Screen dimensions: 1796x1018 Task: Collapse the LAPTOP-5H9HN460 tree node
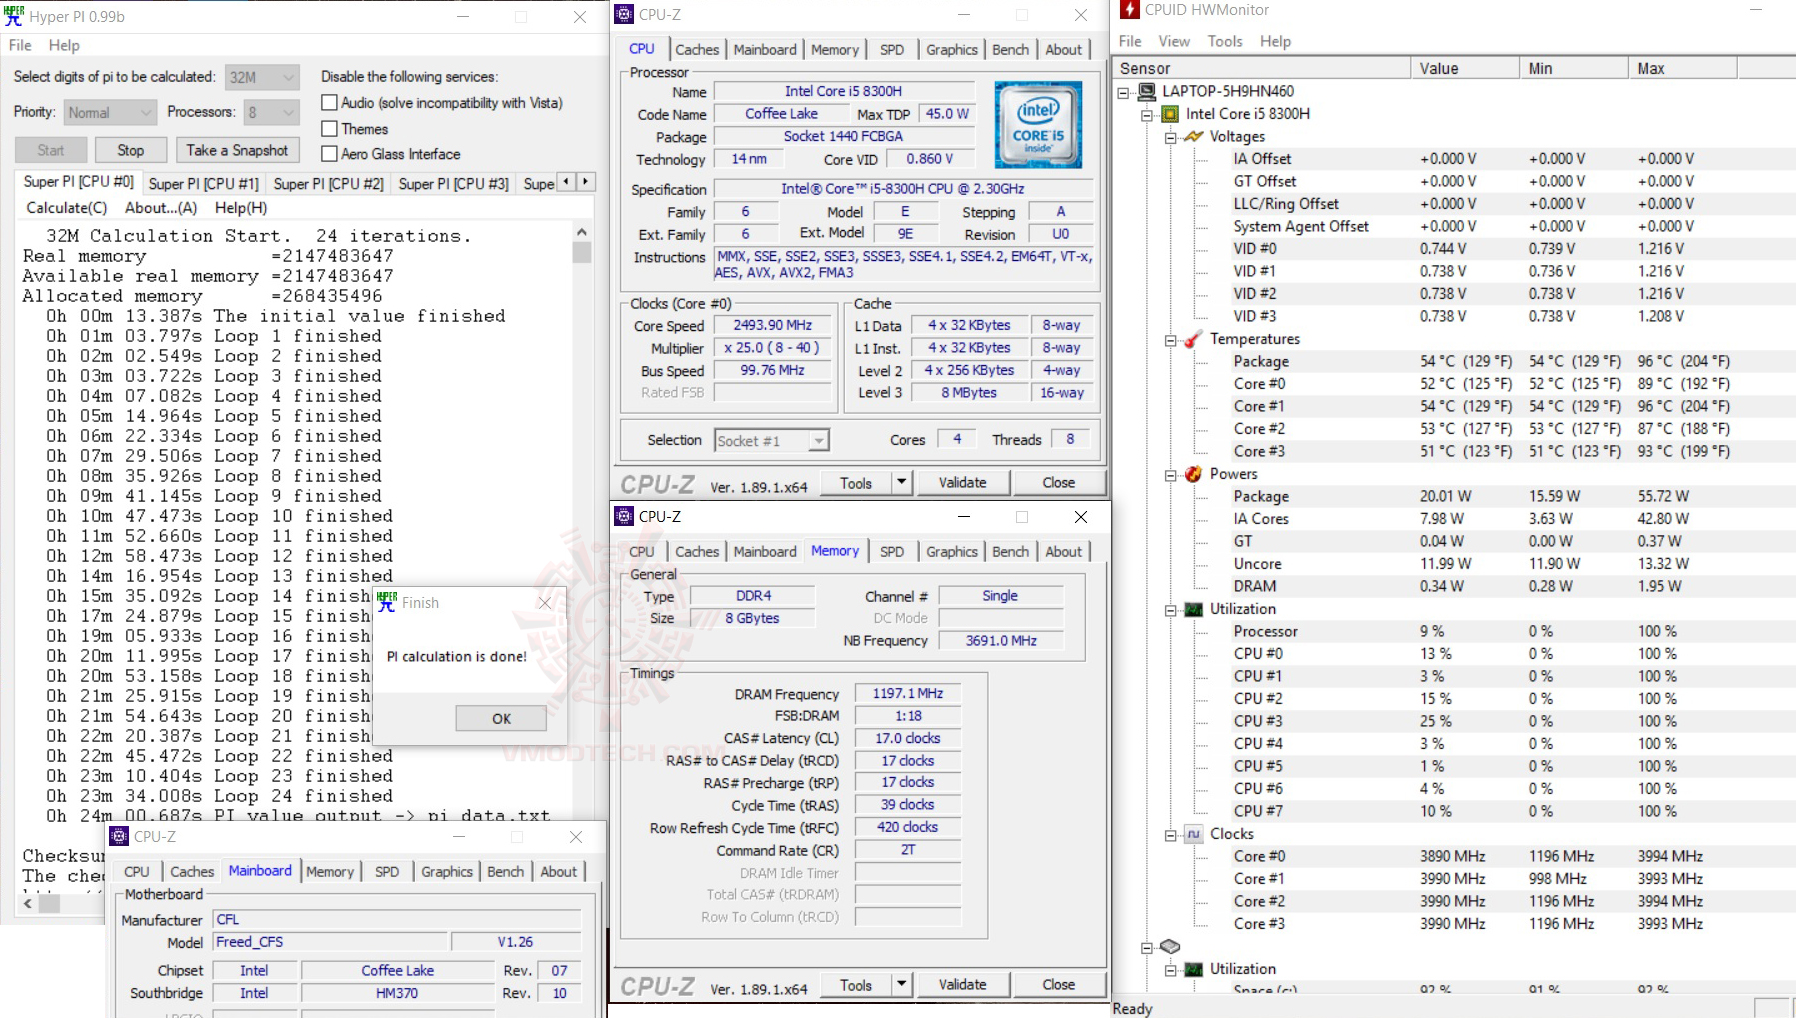pyautogui.click(x=1123, y=92)
